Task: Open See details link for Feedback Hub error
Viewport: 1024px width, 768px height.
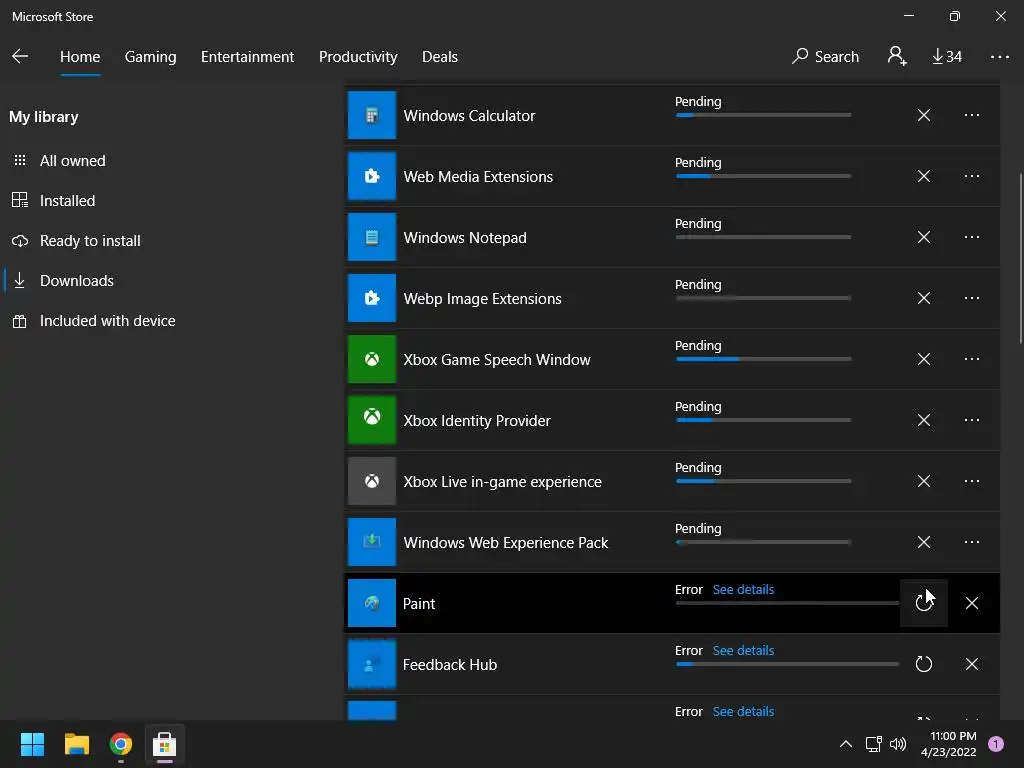Action: coord(743,650)
